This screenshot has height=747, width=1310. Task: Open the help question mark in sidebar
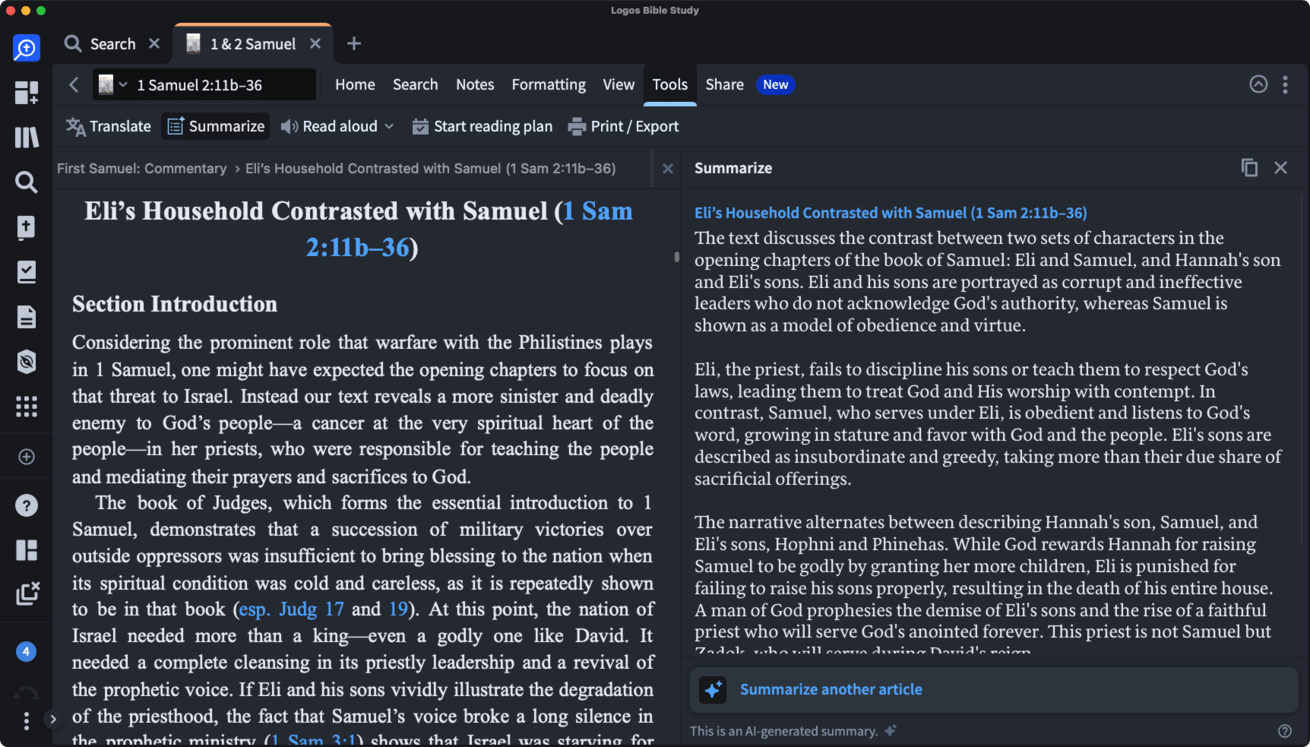(x=26, y=505)
